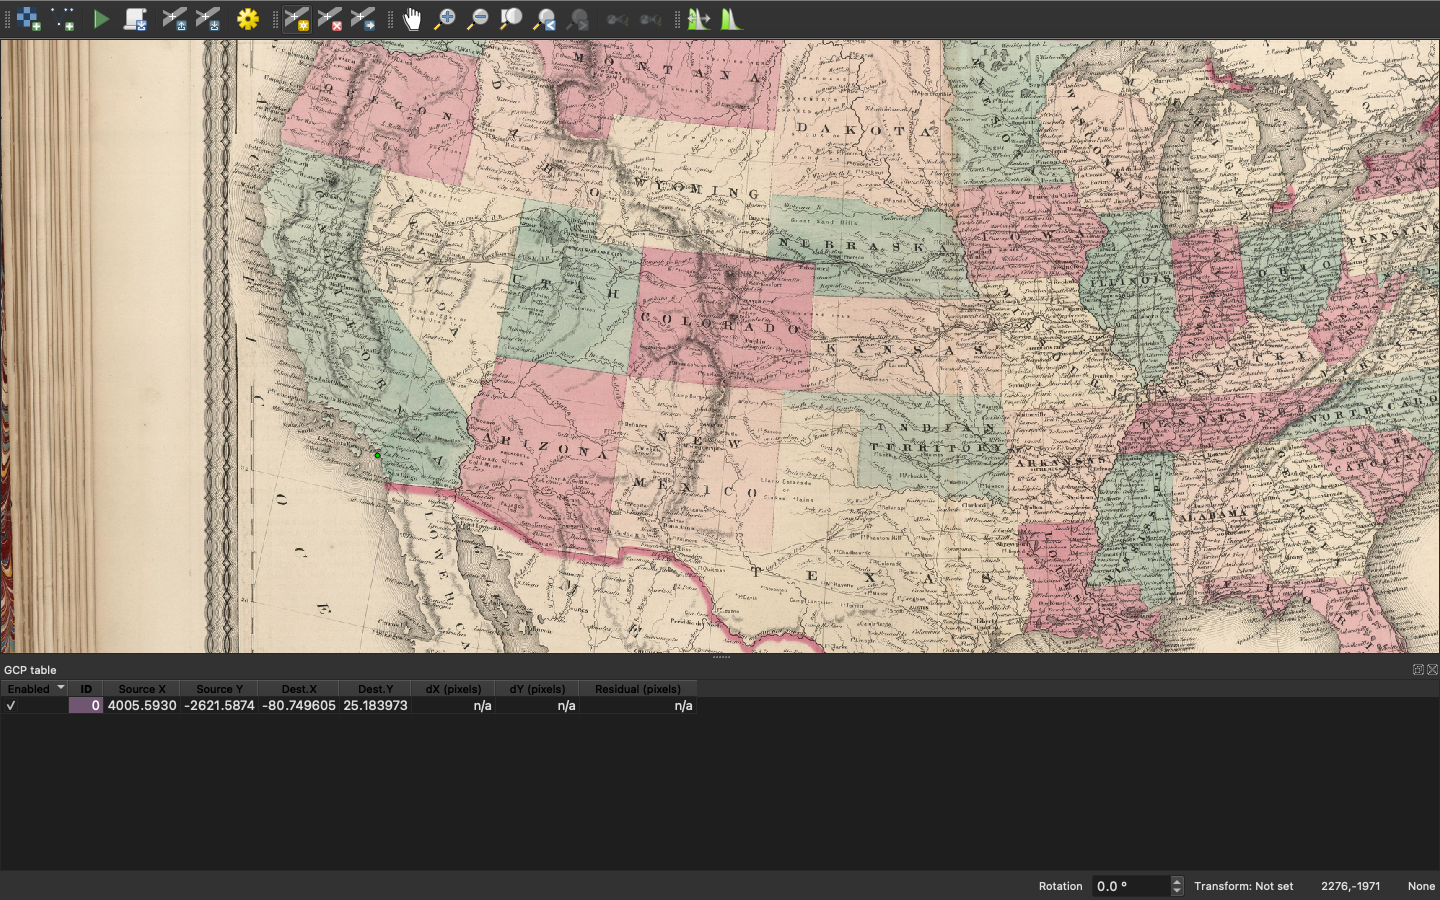Select the Delete Point tool

330,19
